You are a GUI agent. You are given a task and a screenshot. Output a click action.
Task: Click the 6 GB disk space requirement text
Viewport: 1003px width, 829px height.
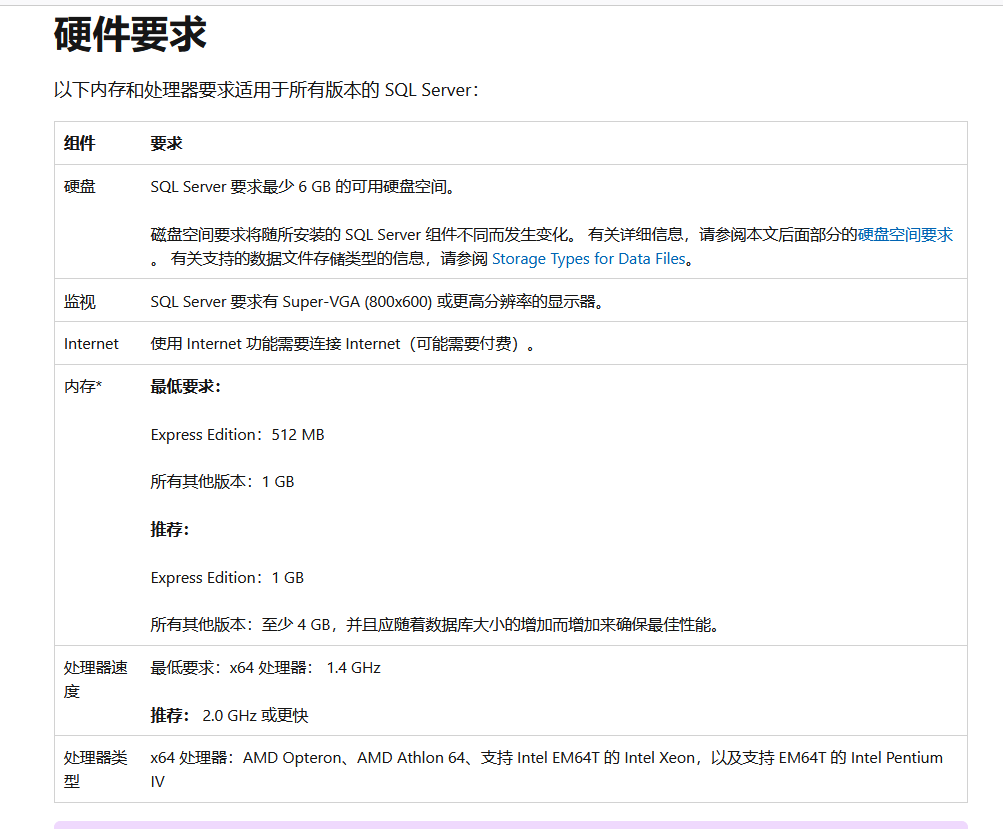click(303, 187)
